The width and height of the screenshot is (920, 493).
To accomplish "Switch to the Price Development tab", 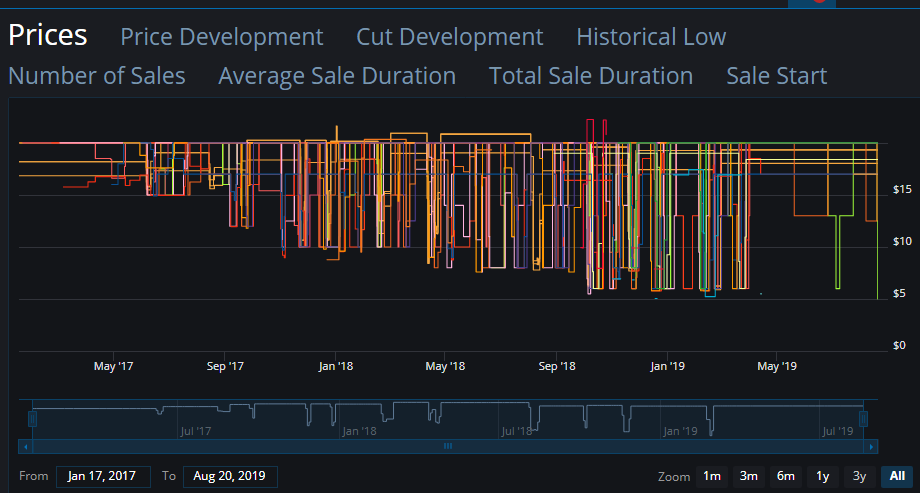I will [221, 37].
